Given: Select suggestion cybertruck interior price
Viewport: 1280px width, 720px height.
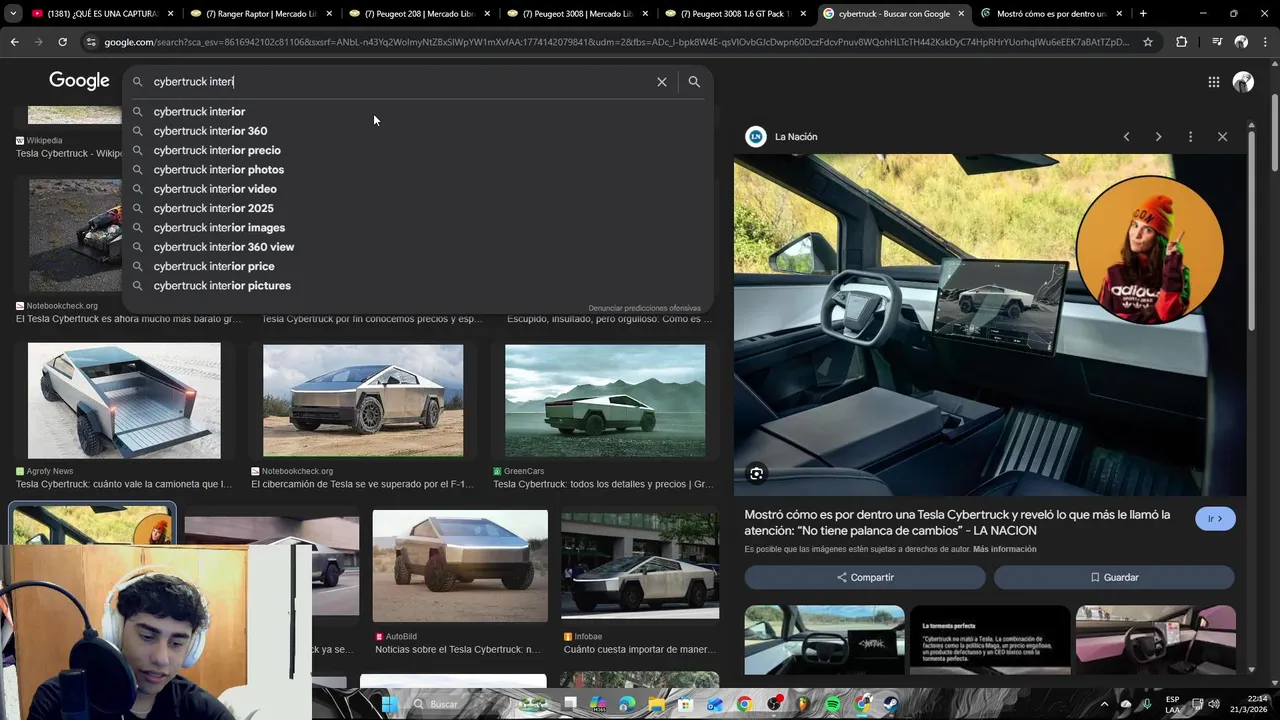Looking at the screenshot, I should (x=418, y=267).
